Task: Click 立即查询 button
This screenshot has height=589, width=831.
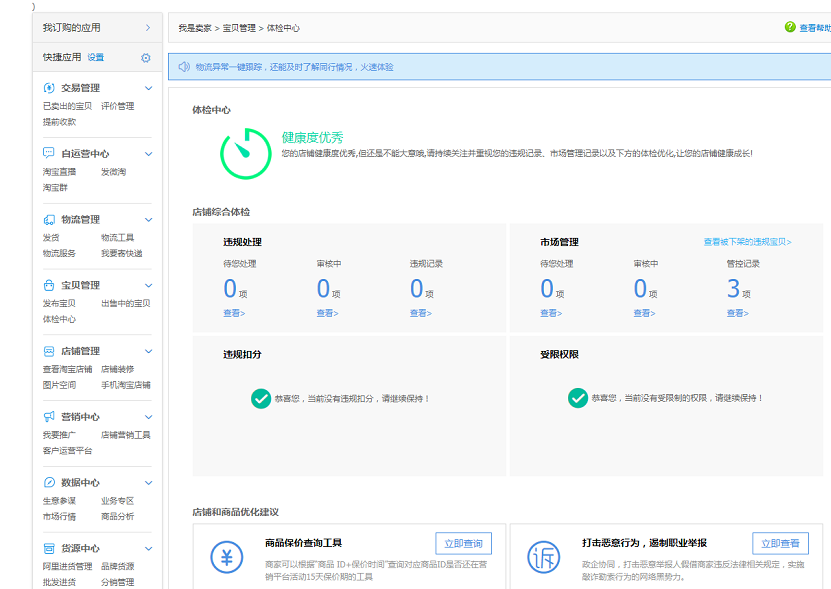Action: coord(463,543)
